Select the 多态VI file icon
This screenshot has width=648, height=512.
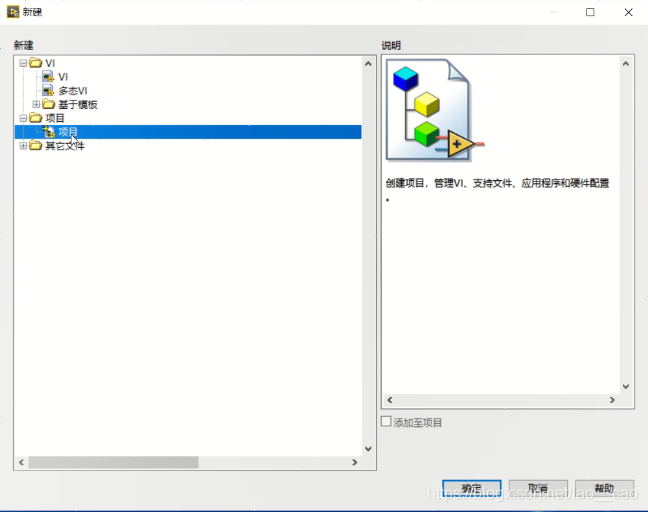[x=48, y=90]
